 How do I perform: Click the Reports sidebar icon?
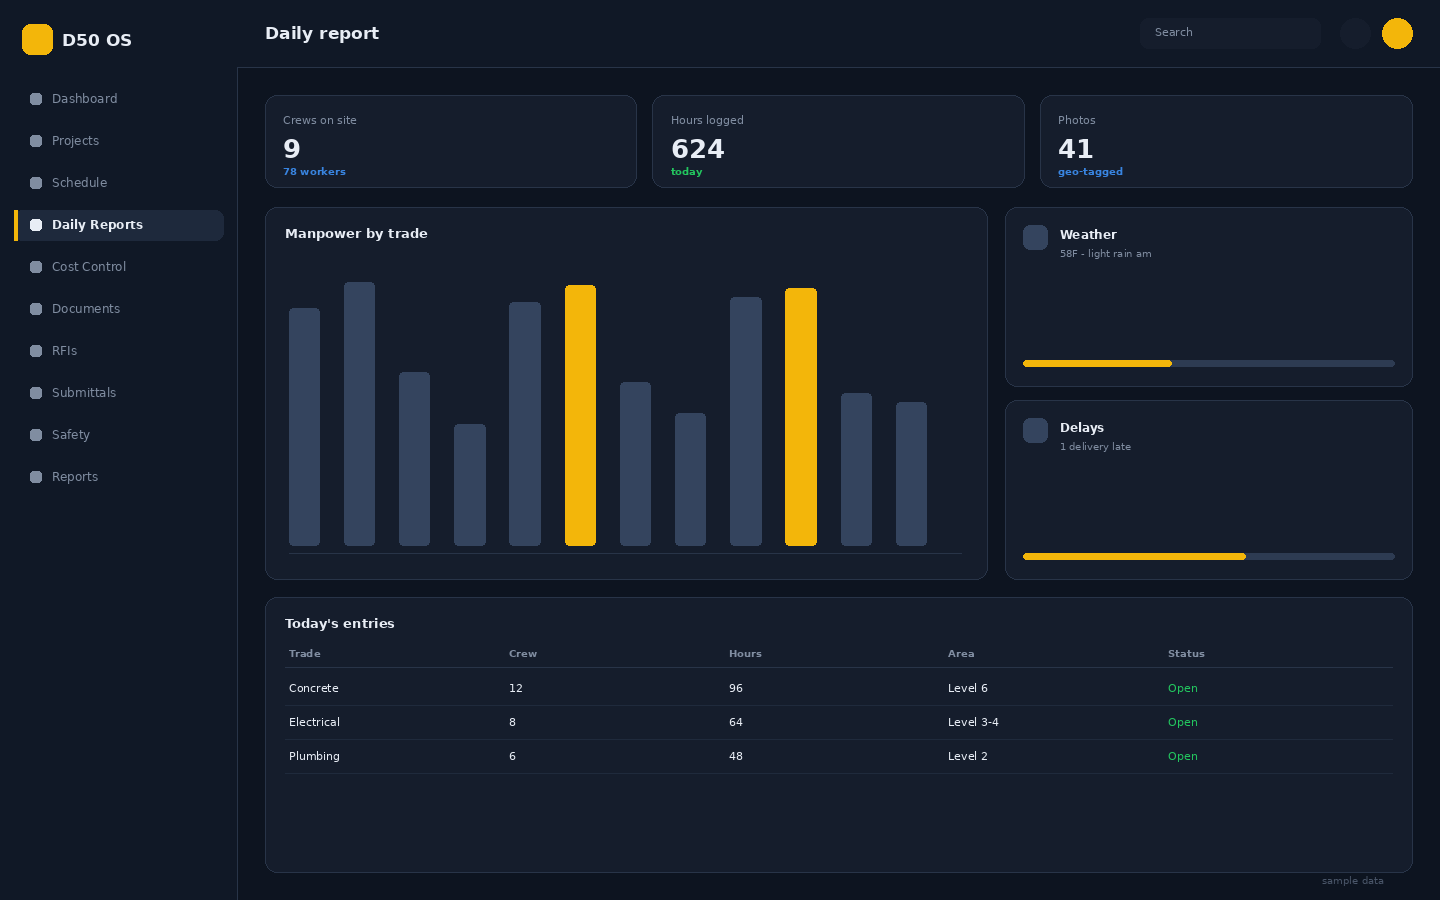click(x=36, y=477)
